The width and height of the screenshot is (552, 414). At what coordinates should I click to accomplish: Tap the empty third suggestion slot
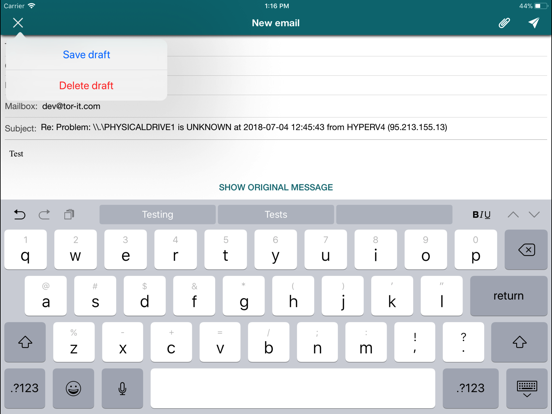(x=394, y=214)
